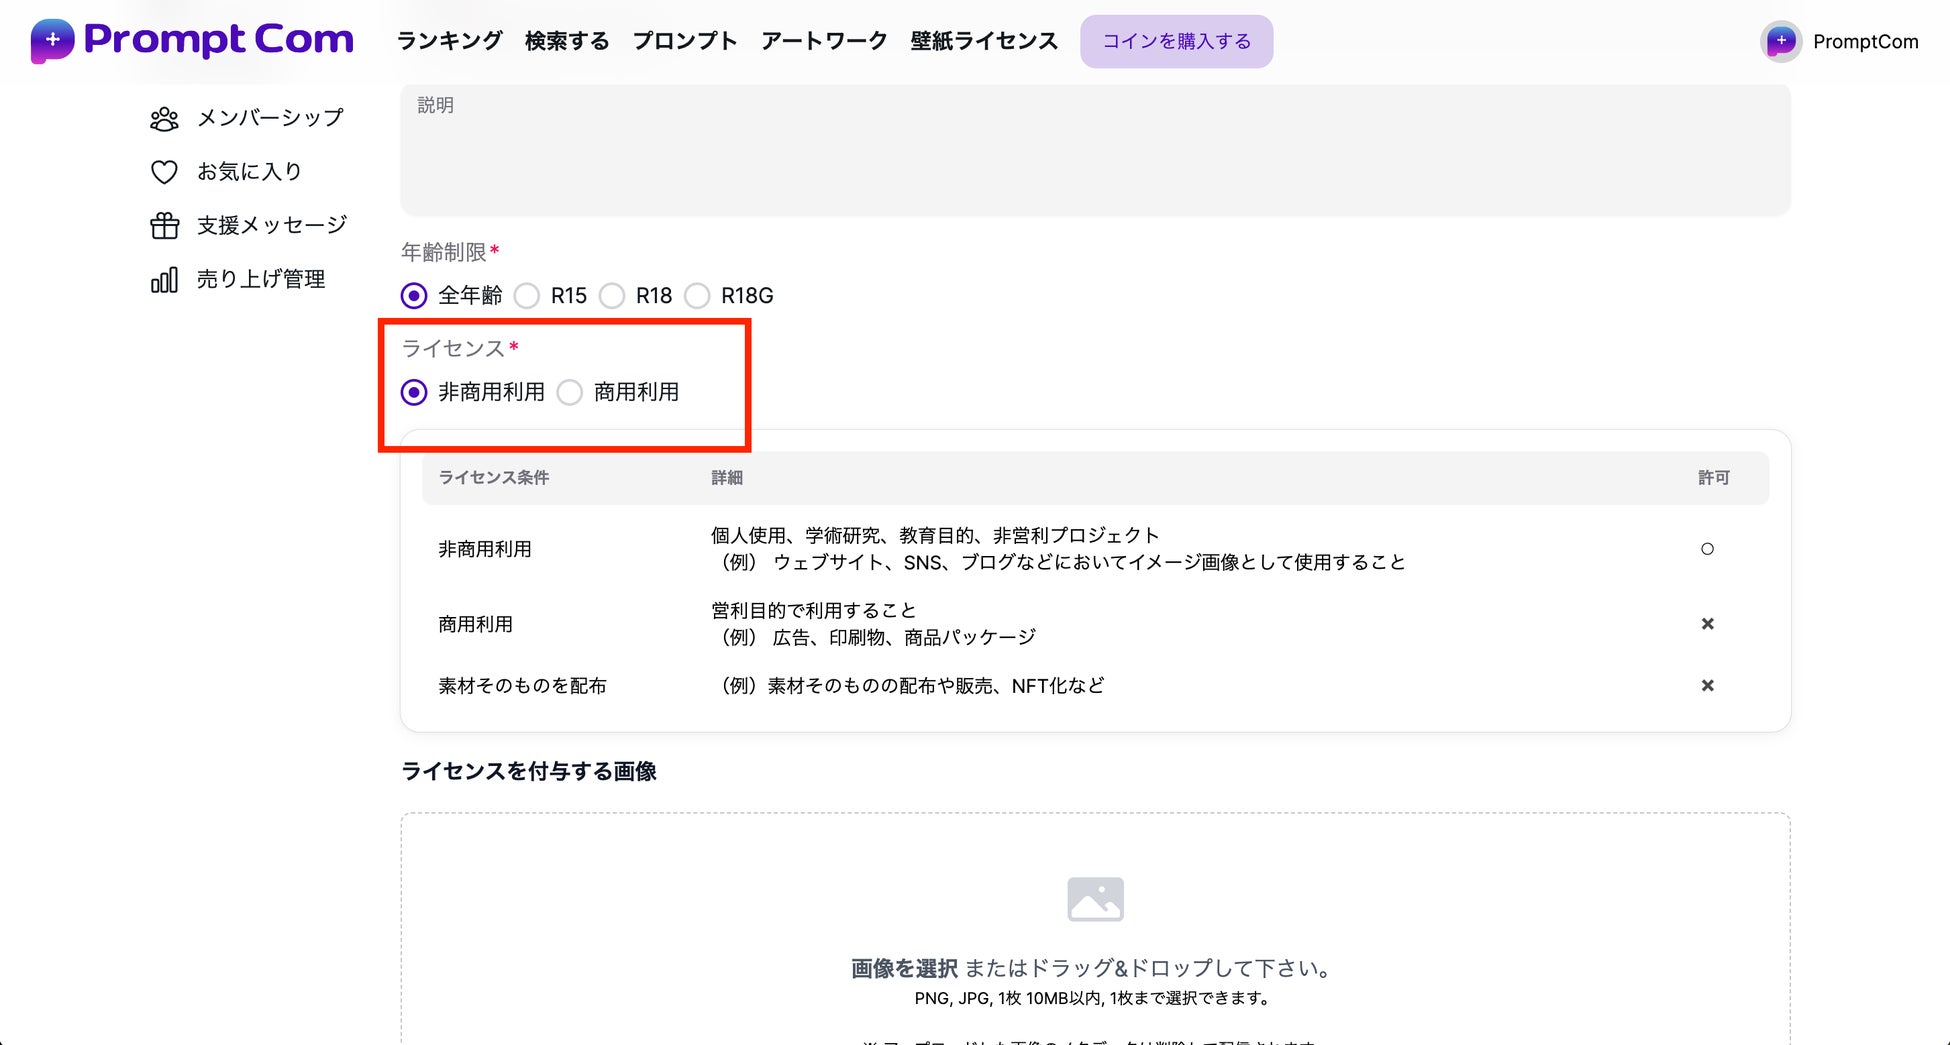
Task: Select the R18 age restriction
Action: tap(612, 296)
